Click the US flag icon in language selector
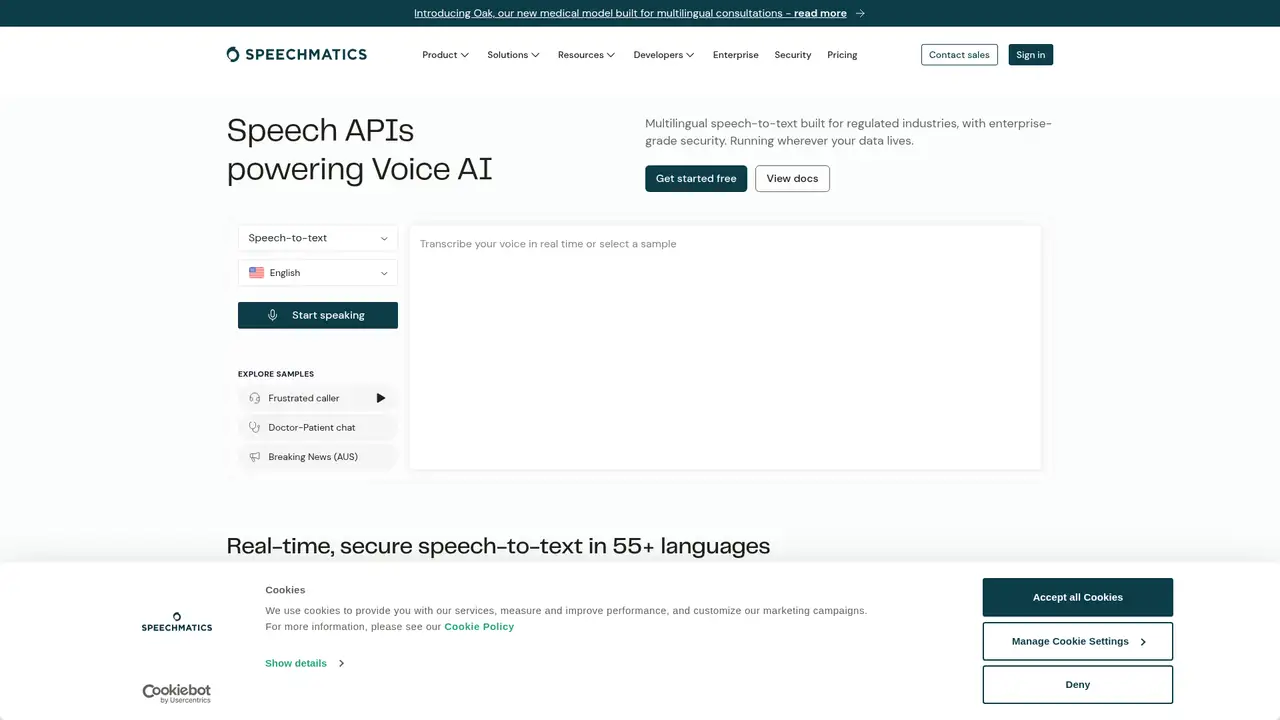The width and height of the screenshot is (1280, 720). [256, 272]
